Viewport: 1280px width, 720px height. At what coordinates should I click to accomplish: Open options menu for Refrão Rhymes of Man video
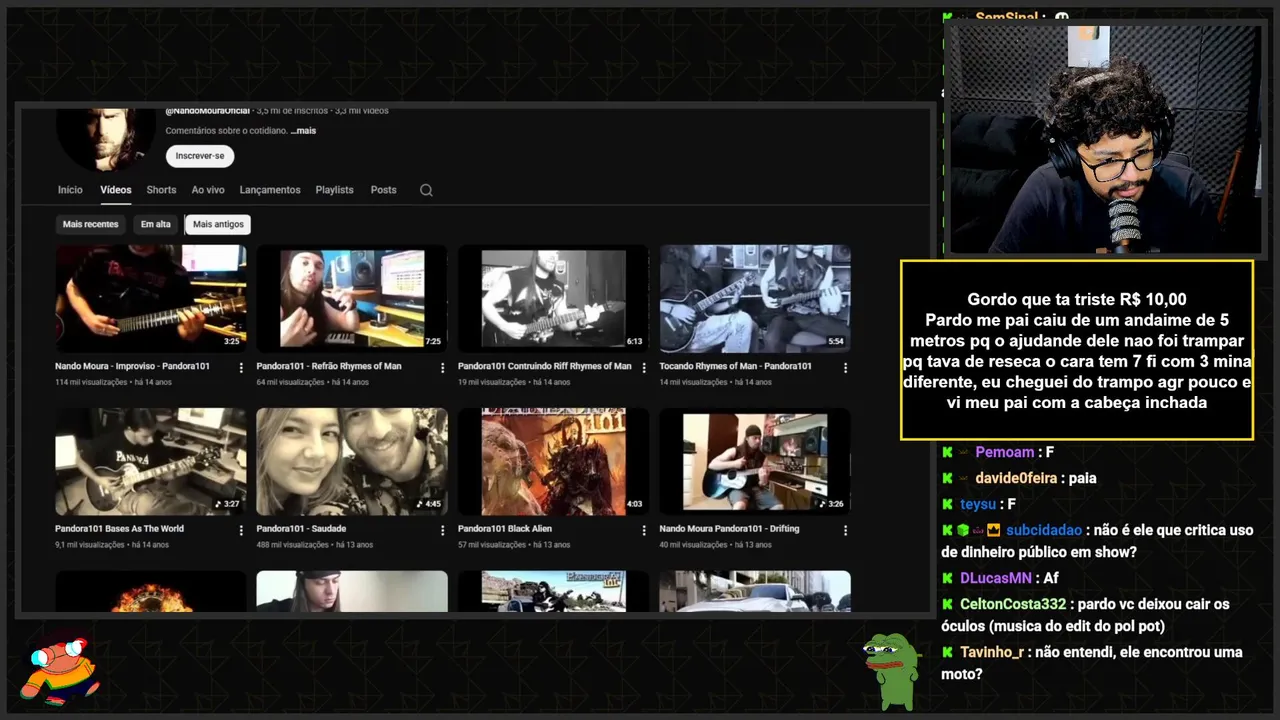(x=443, y=368)
